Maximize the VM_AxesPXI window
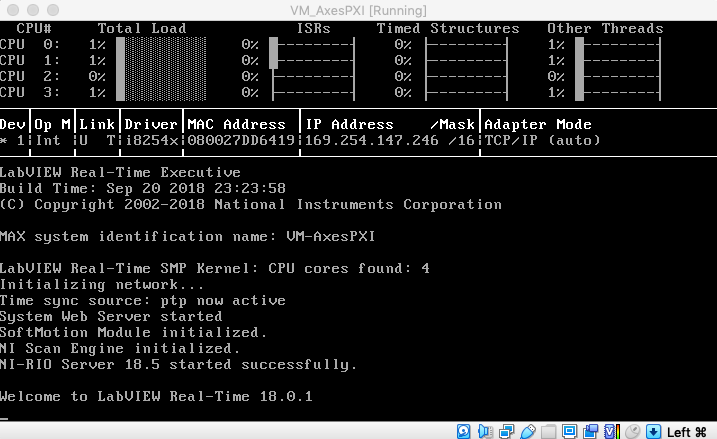 click(x=54, y=10)
